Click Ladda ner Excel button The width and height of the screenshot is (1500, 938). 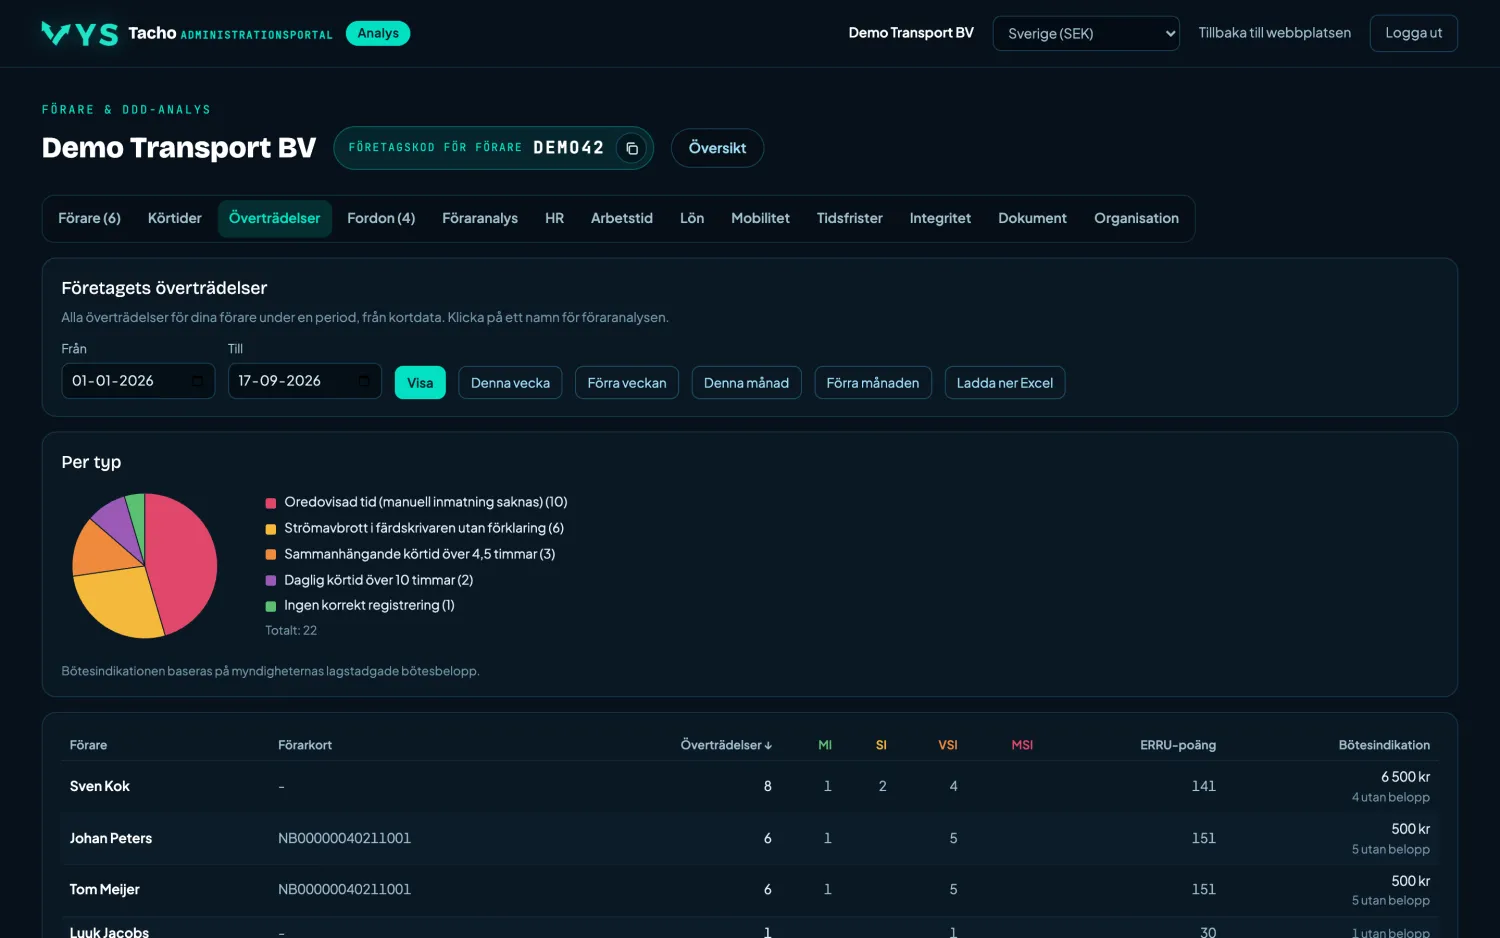(x=1005, y=383)
